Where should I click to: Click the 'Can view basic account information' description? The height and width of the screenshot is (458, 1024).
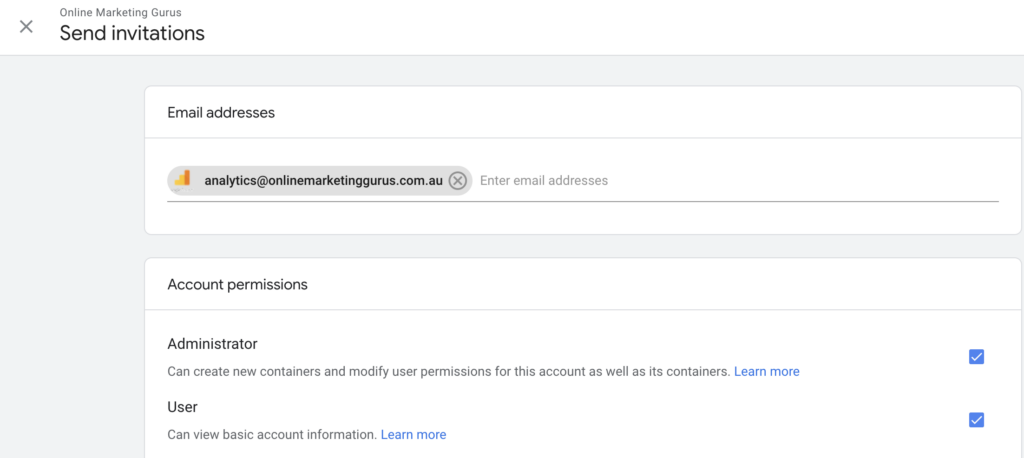(x=272, y=434)
